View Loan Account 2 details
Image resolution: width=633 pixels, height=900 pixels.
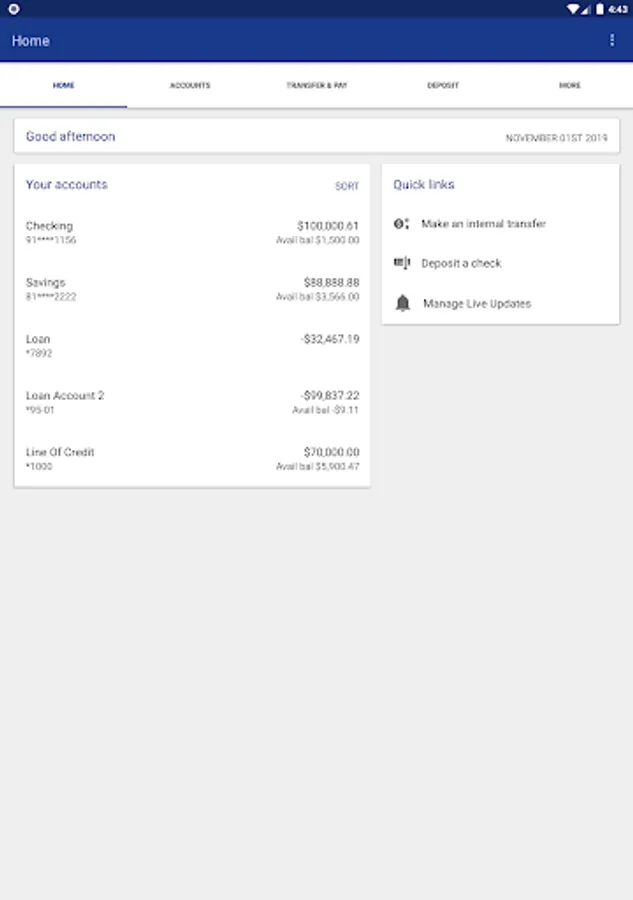(192, 402)
